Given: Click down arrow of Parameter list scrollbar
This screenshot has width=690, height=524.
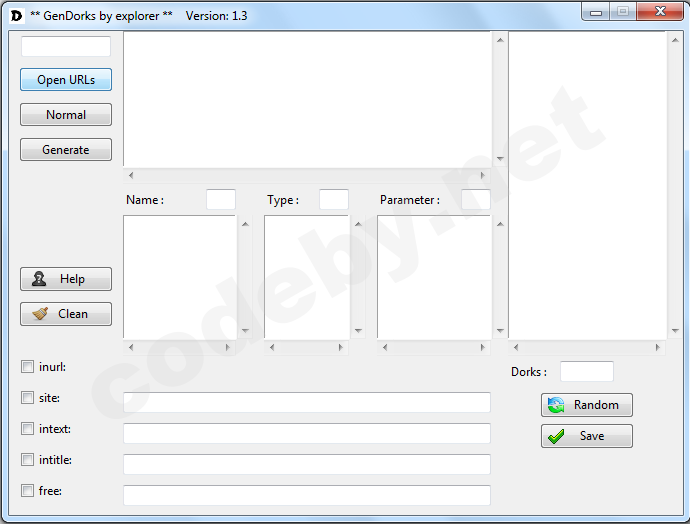Looking at the screenshot, I should tap(500, 330).
